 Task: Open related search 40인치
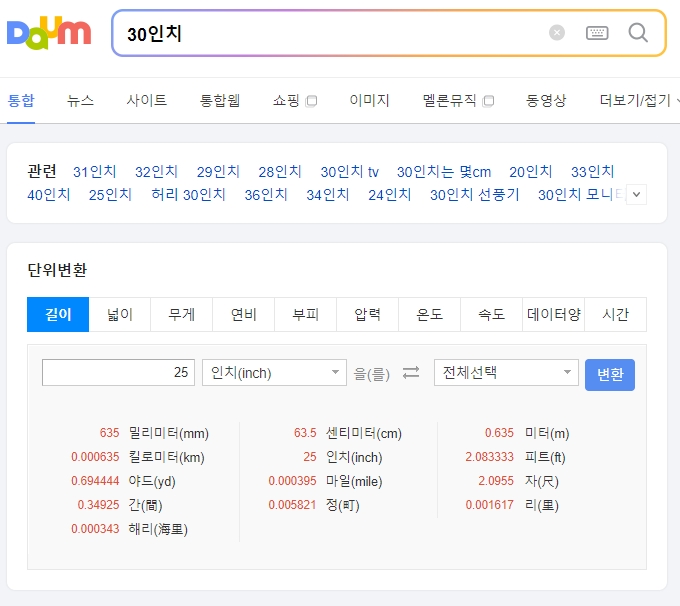49,195
